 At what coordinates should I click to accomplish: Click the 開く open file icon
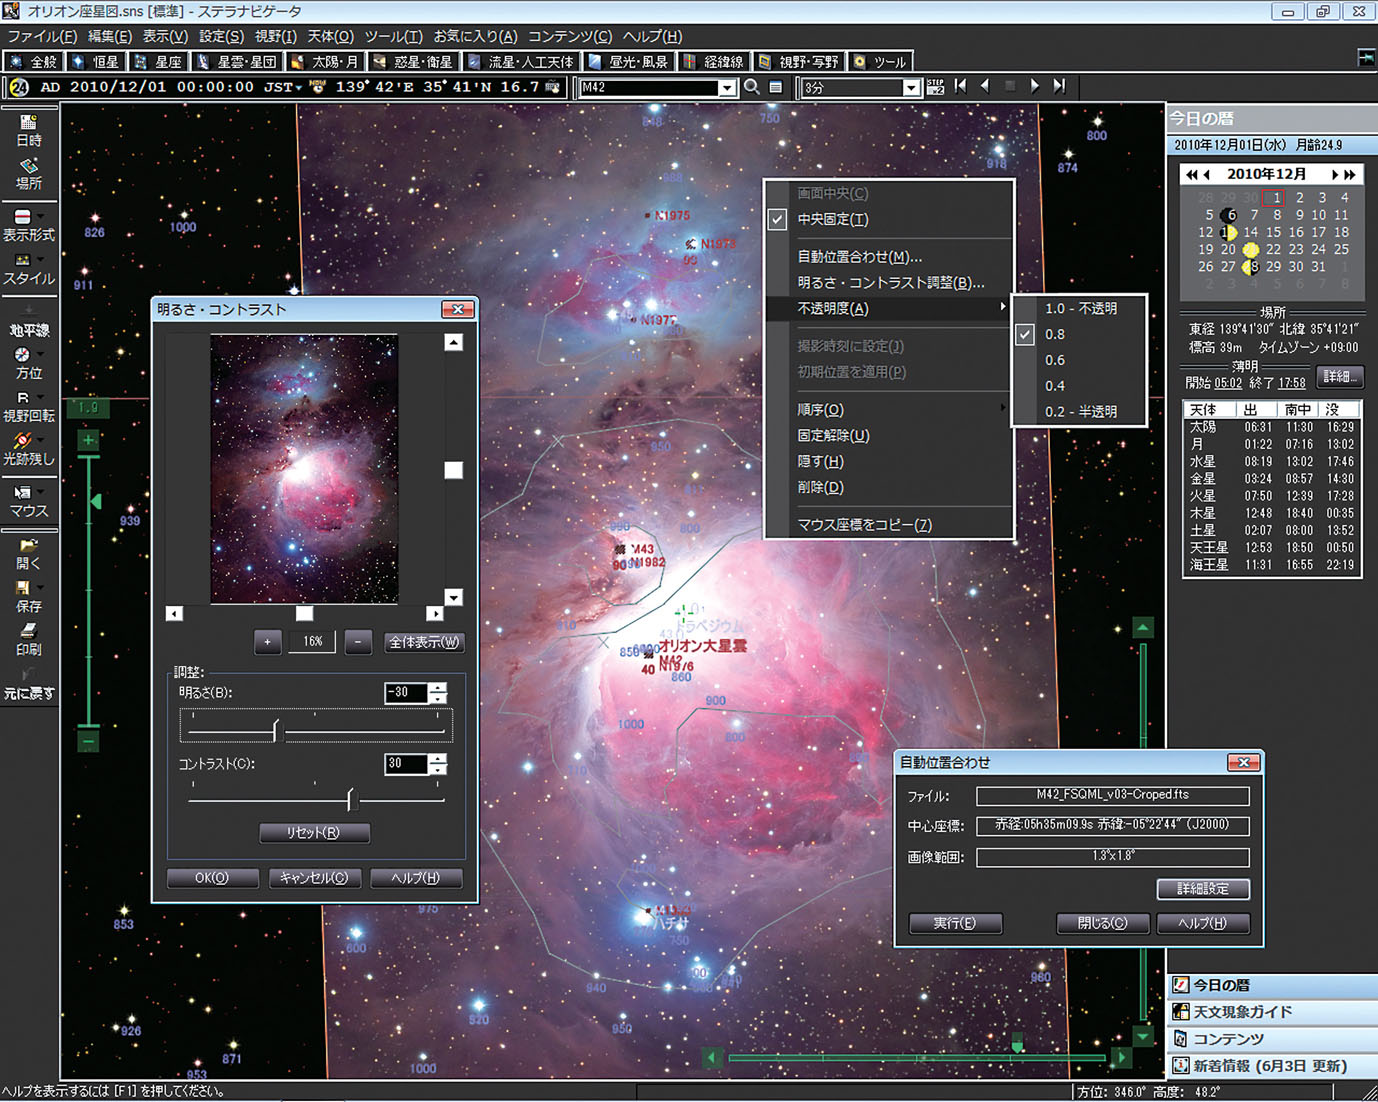[x=27, y=545]
